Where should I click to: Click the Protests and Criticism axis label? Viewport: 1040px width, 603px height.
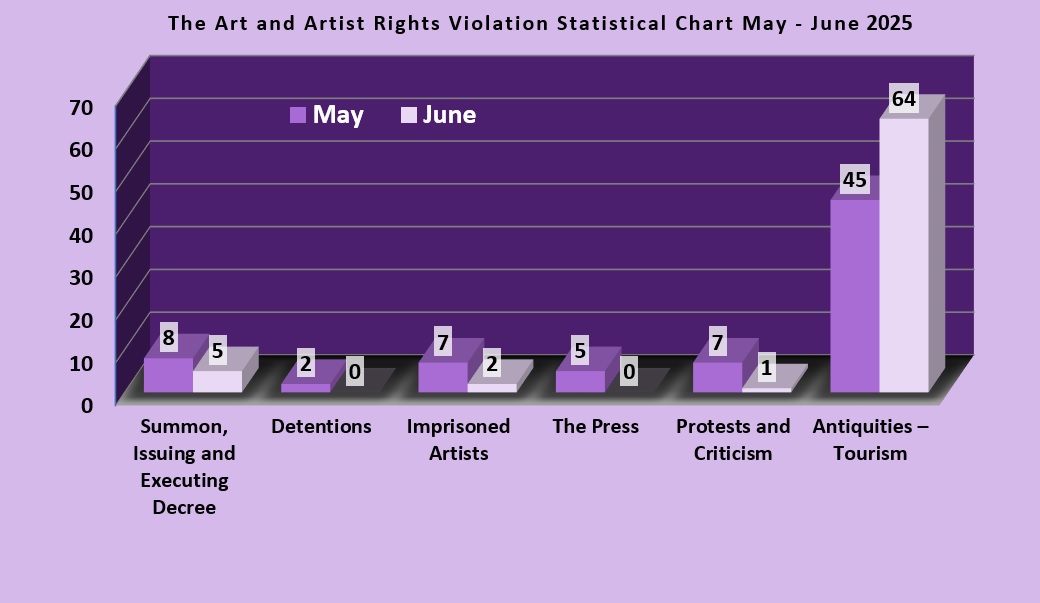click(x=733, y=440)
